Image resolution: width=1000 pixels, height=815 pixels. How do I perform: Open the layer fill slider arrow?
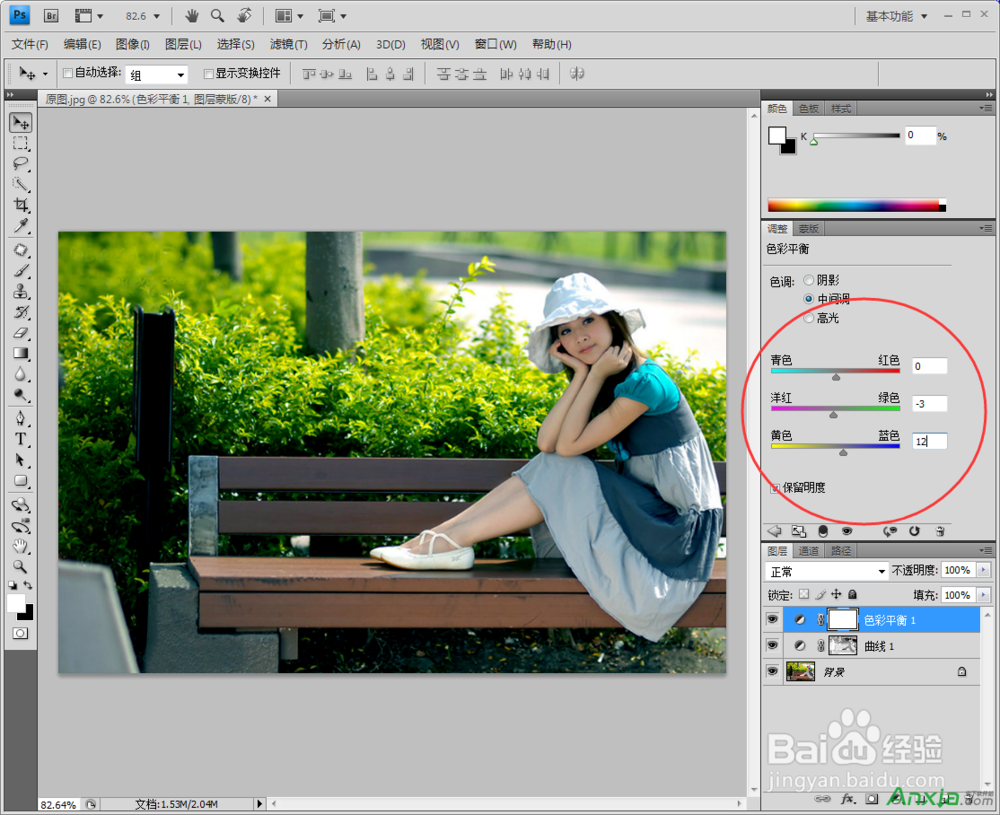pos(983,595)
